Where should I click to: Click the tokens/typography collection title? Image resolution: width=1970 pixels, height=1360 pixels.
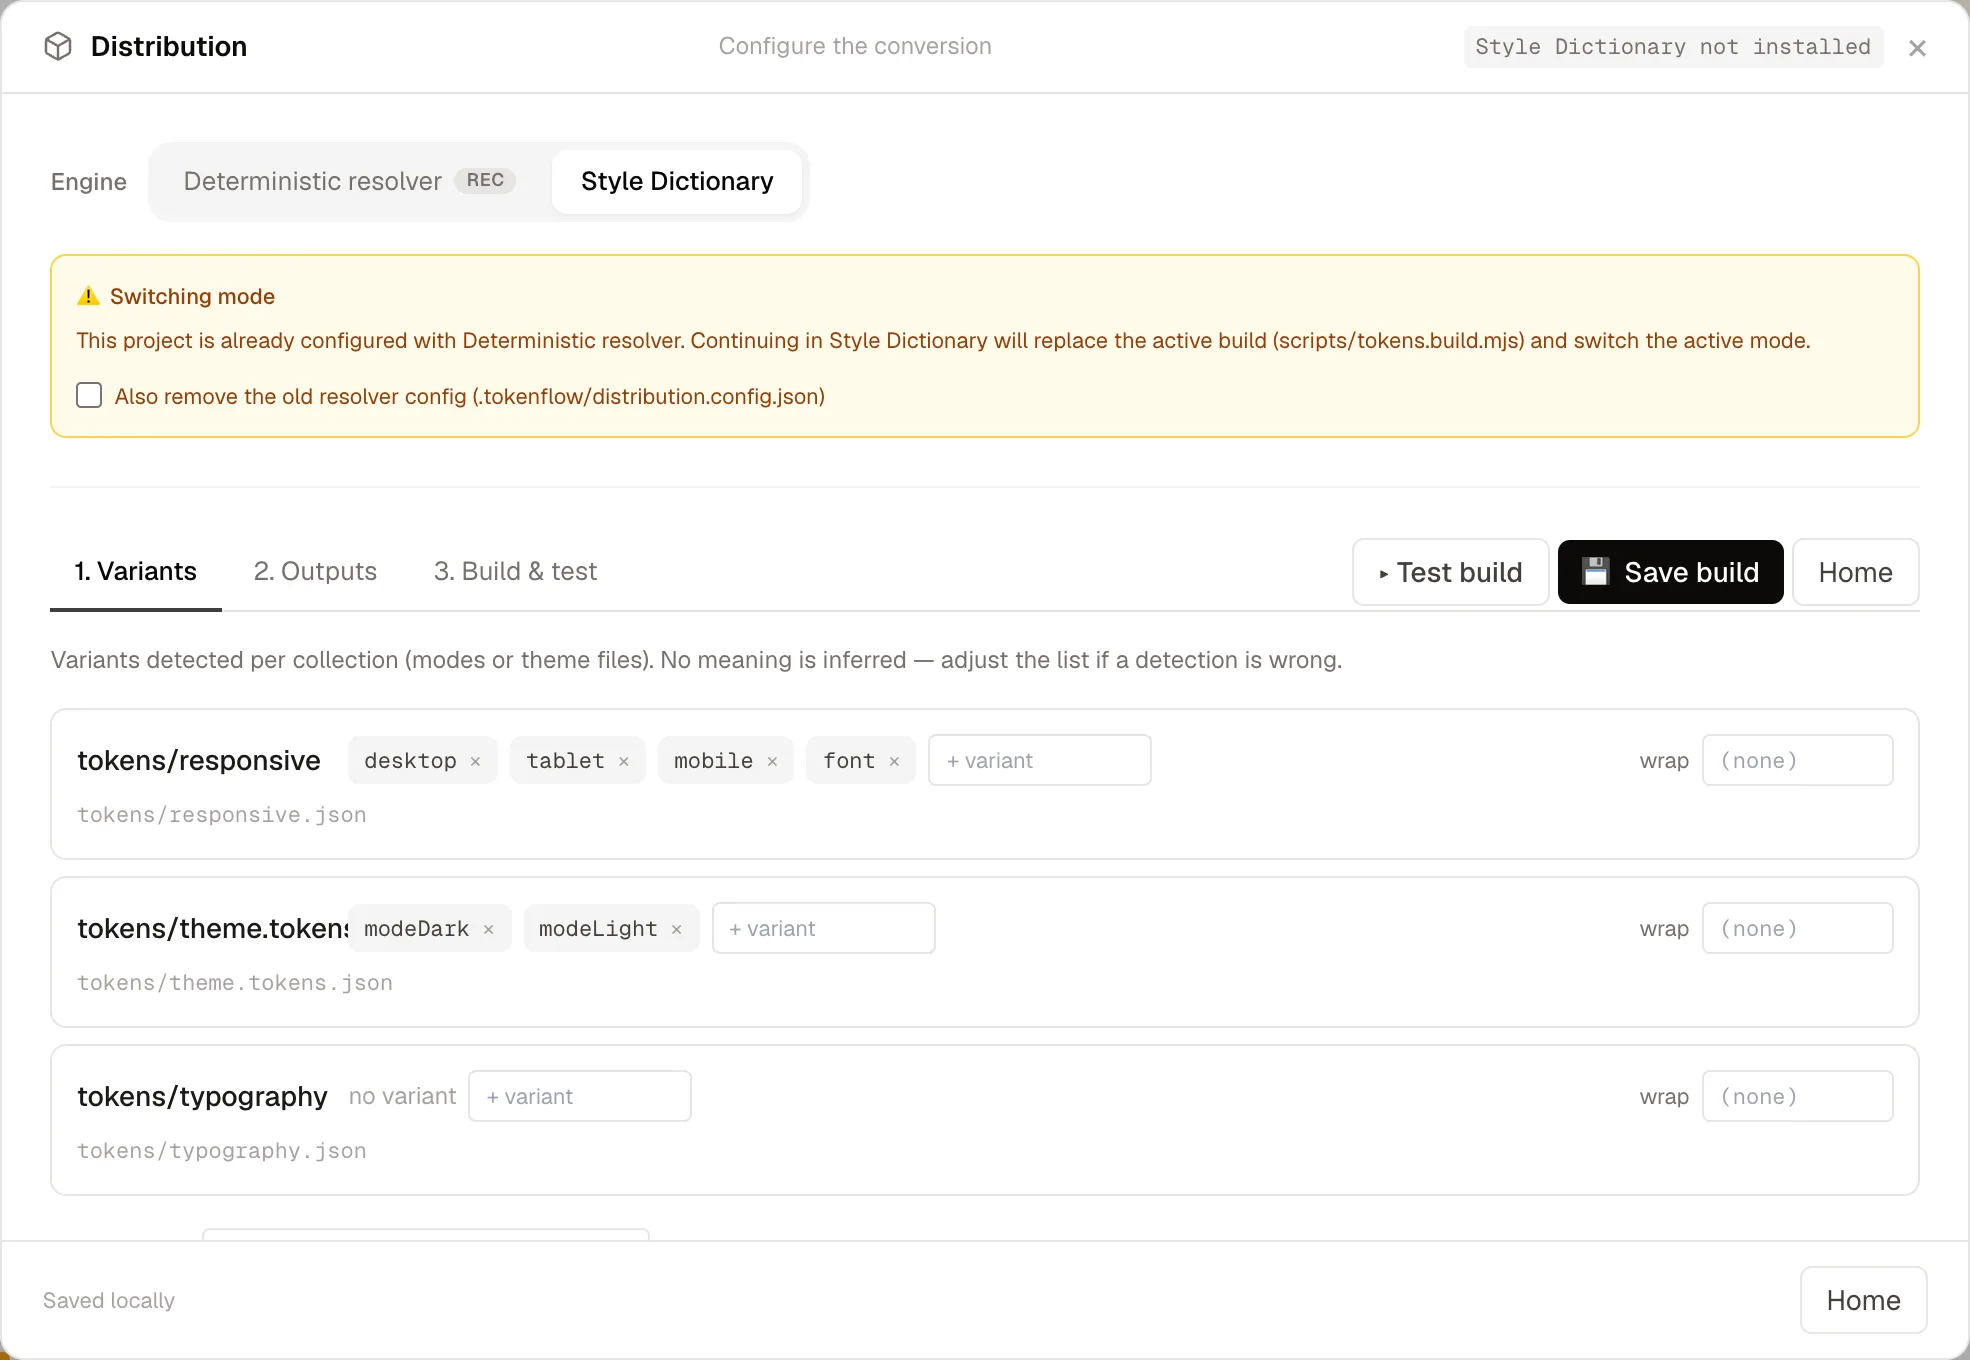point(202,1096)
